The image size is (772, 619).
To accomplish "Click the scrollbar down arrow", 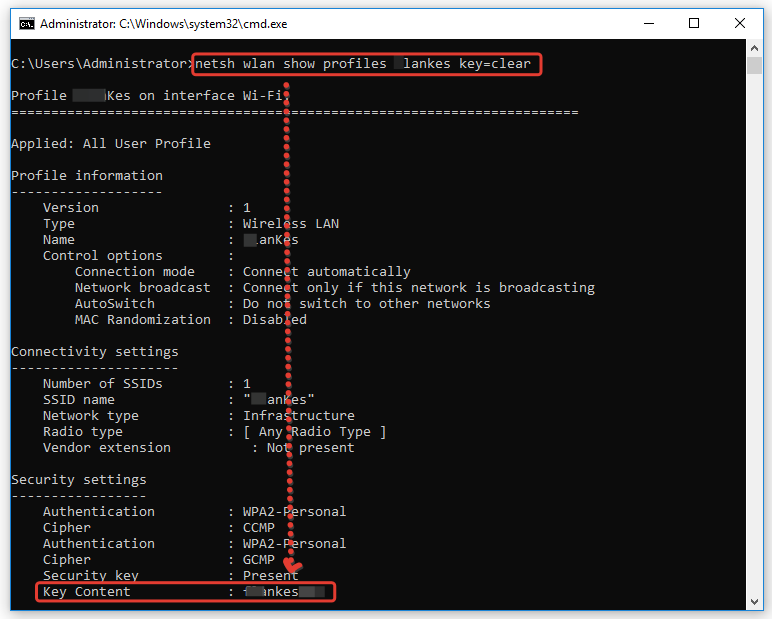I will pos(755,601).
